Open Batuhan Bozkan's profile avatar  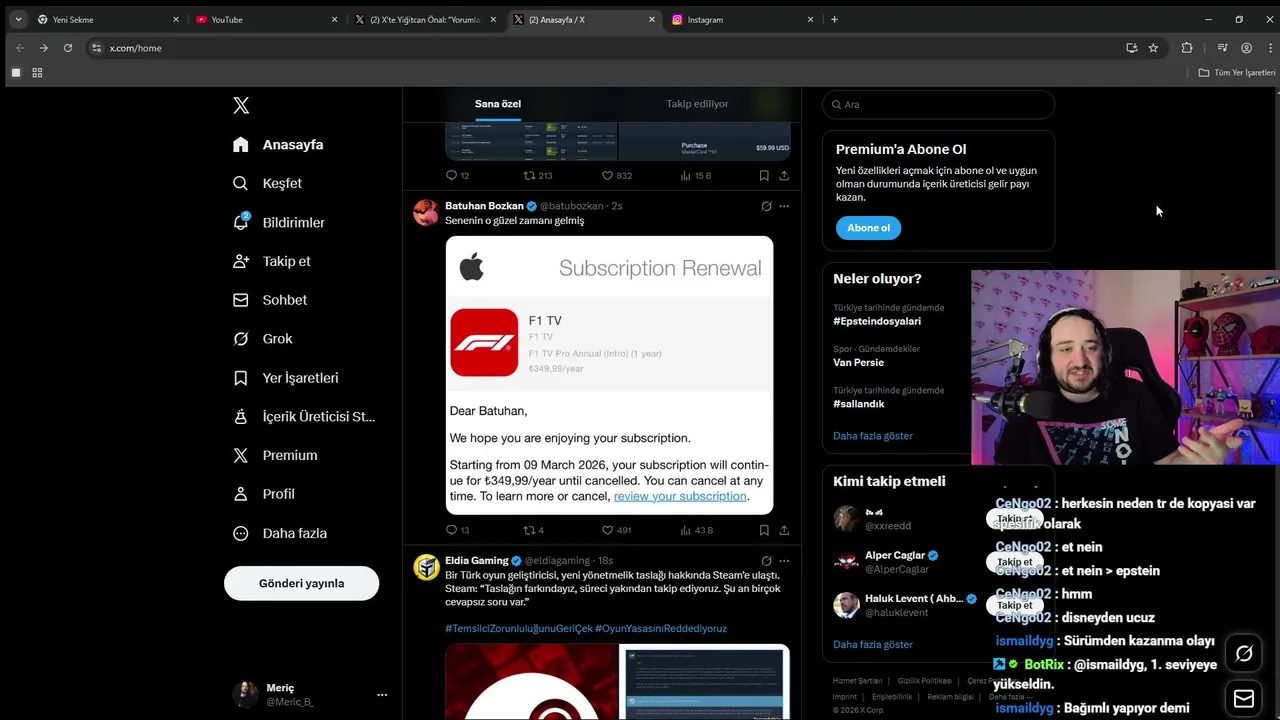pos(426,212)
